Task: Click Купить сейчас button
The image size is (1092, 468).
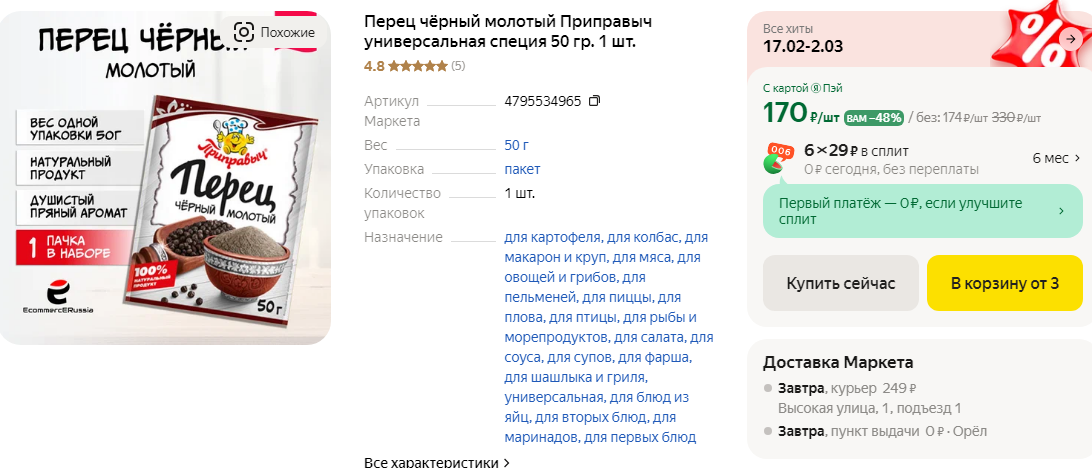Action: tap(841, 283)
